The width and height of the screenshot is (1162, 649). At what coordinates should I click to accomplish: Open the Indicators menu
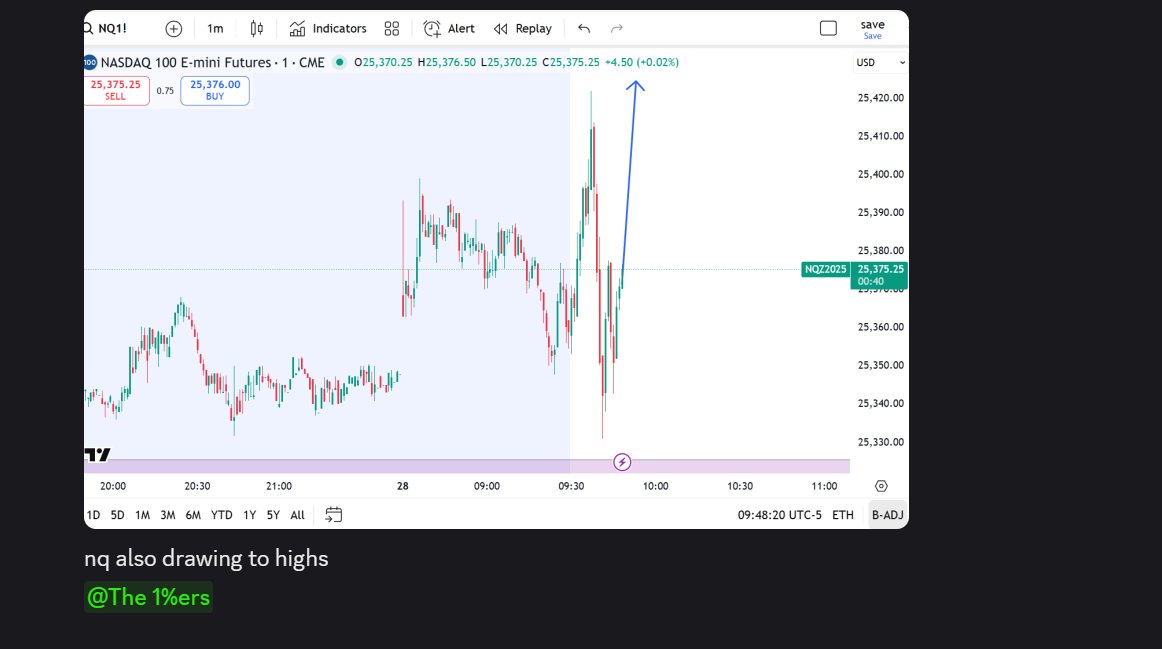328,29
